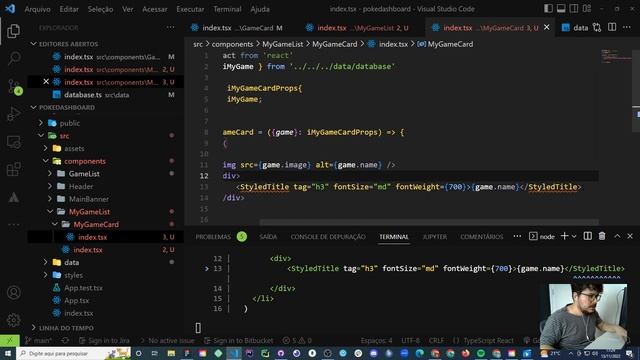Screen dimensions: 640x360
Task: Open panel overflow ellipsis after Comentários
Action: [517, 236]
